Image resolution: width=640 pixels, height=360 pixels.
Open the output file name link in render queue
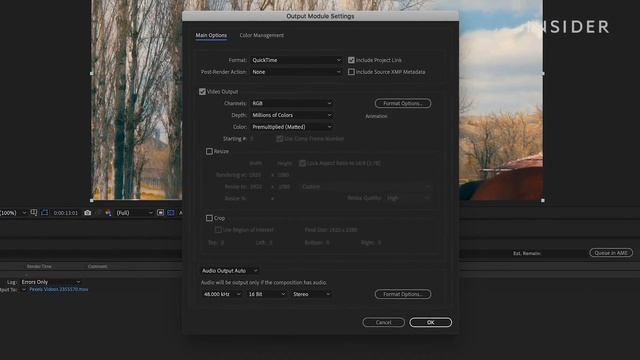coord(58,289)
